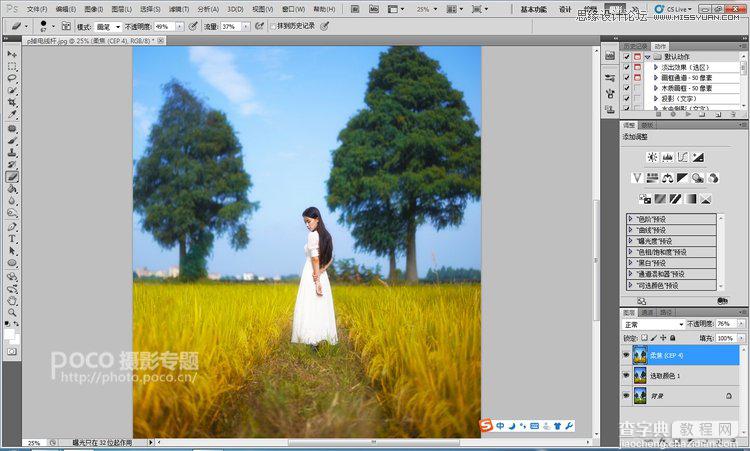Open the 流量 slider arrow in options bar
The width and height of the screenshot is (750, 451).
[x=246, y=27]
